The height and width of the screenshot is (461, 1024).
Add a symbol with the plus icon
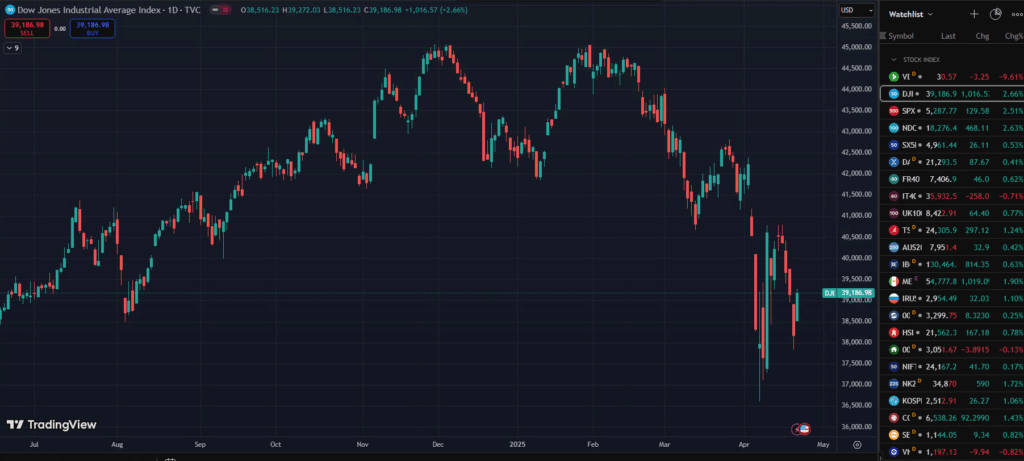974,14
